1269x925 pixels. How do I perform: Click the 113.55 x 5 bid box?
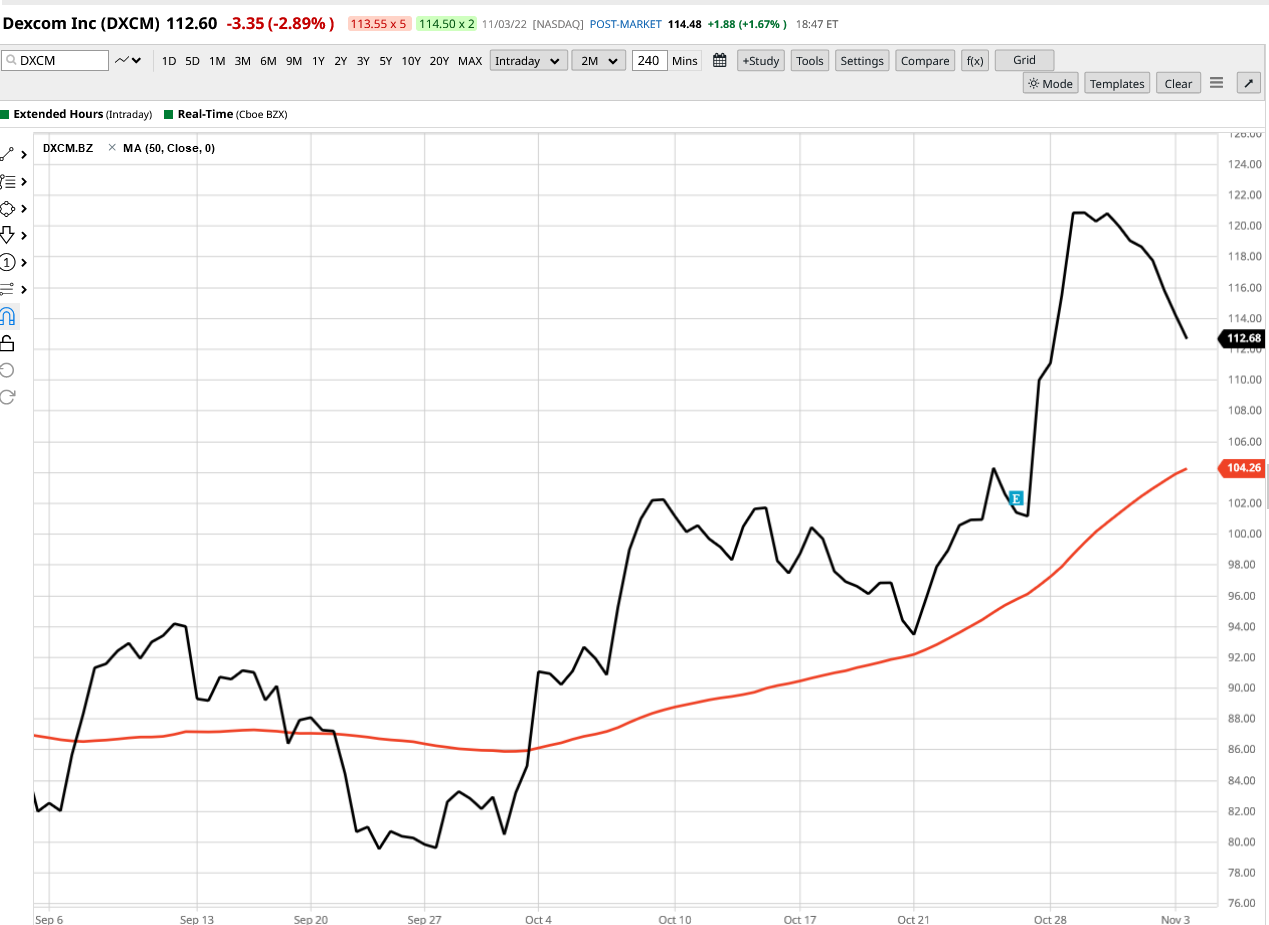coord(378,23)
